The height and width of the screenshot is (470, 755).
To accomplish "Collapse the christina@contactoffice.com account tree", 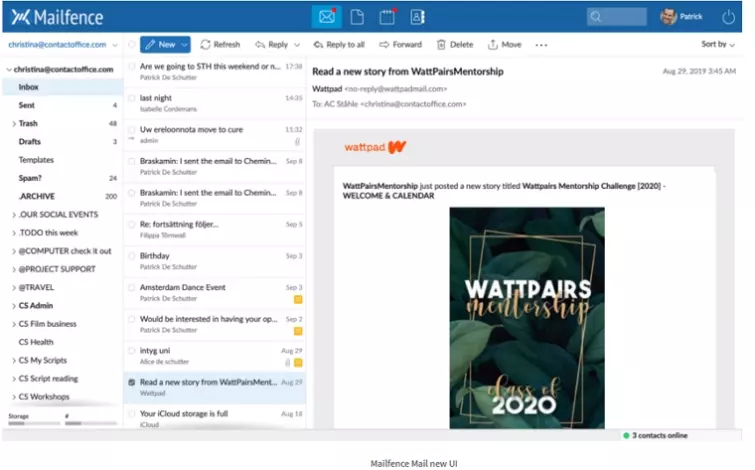I will point(9,69).
